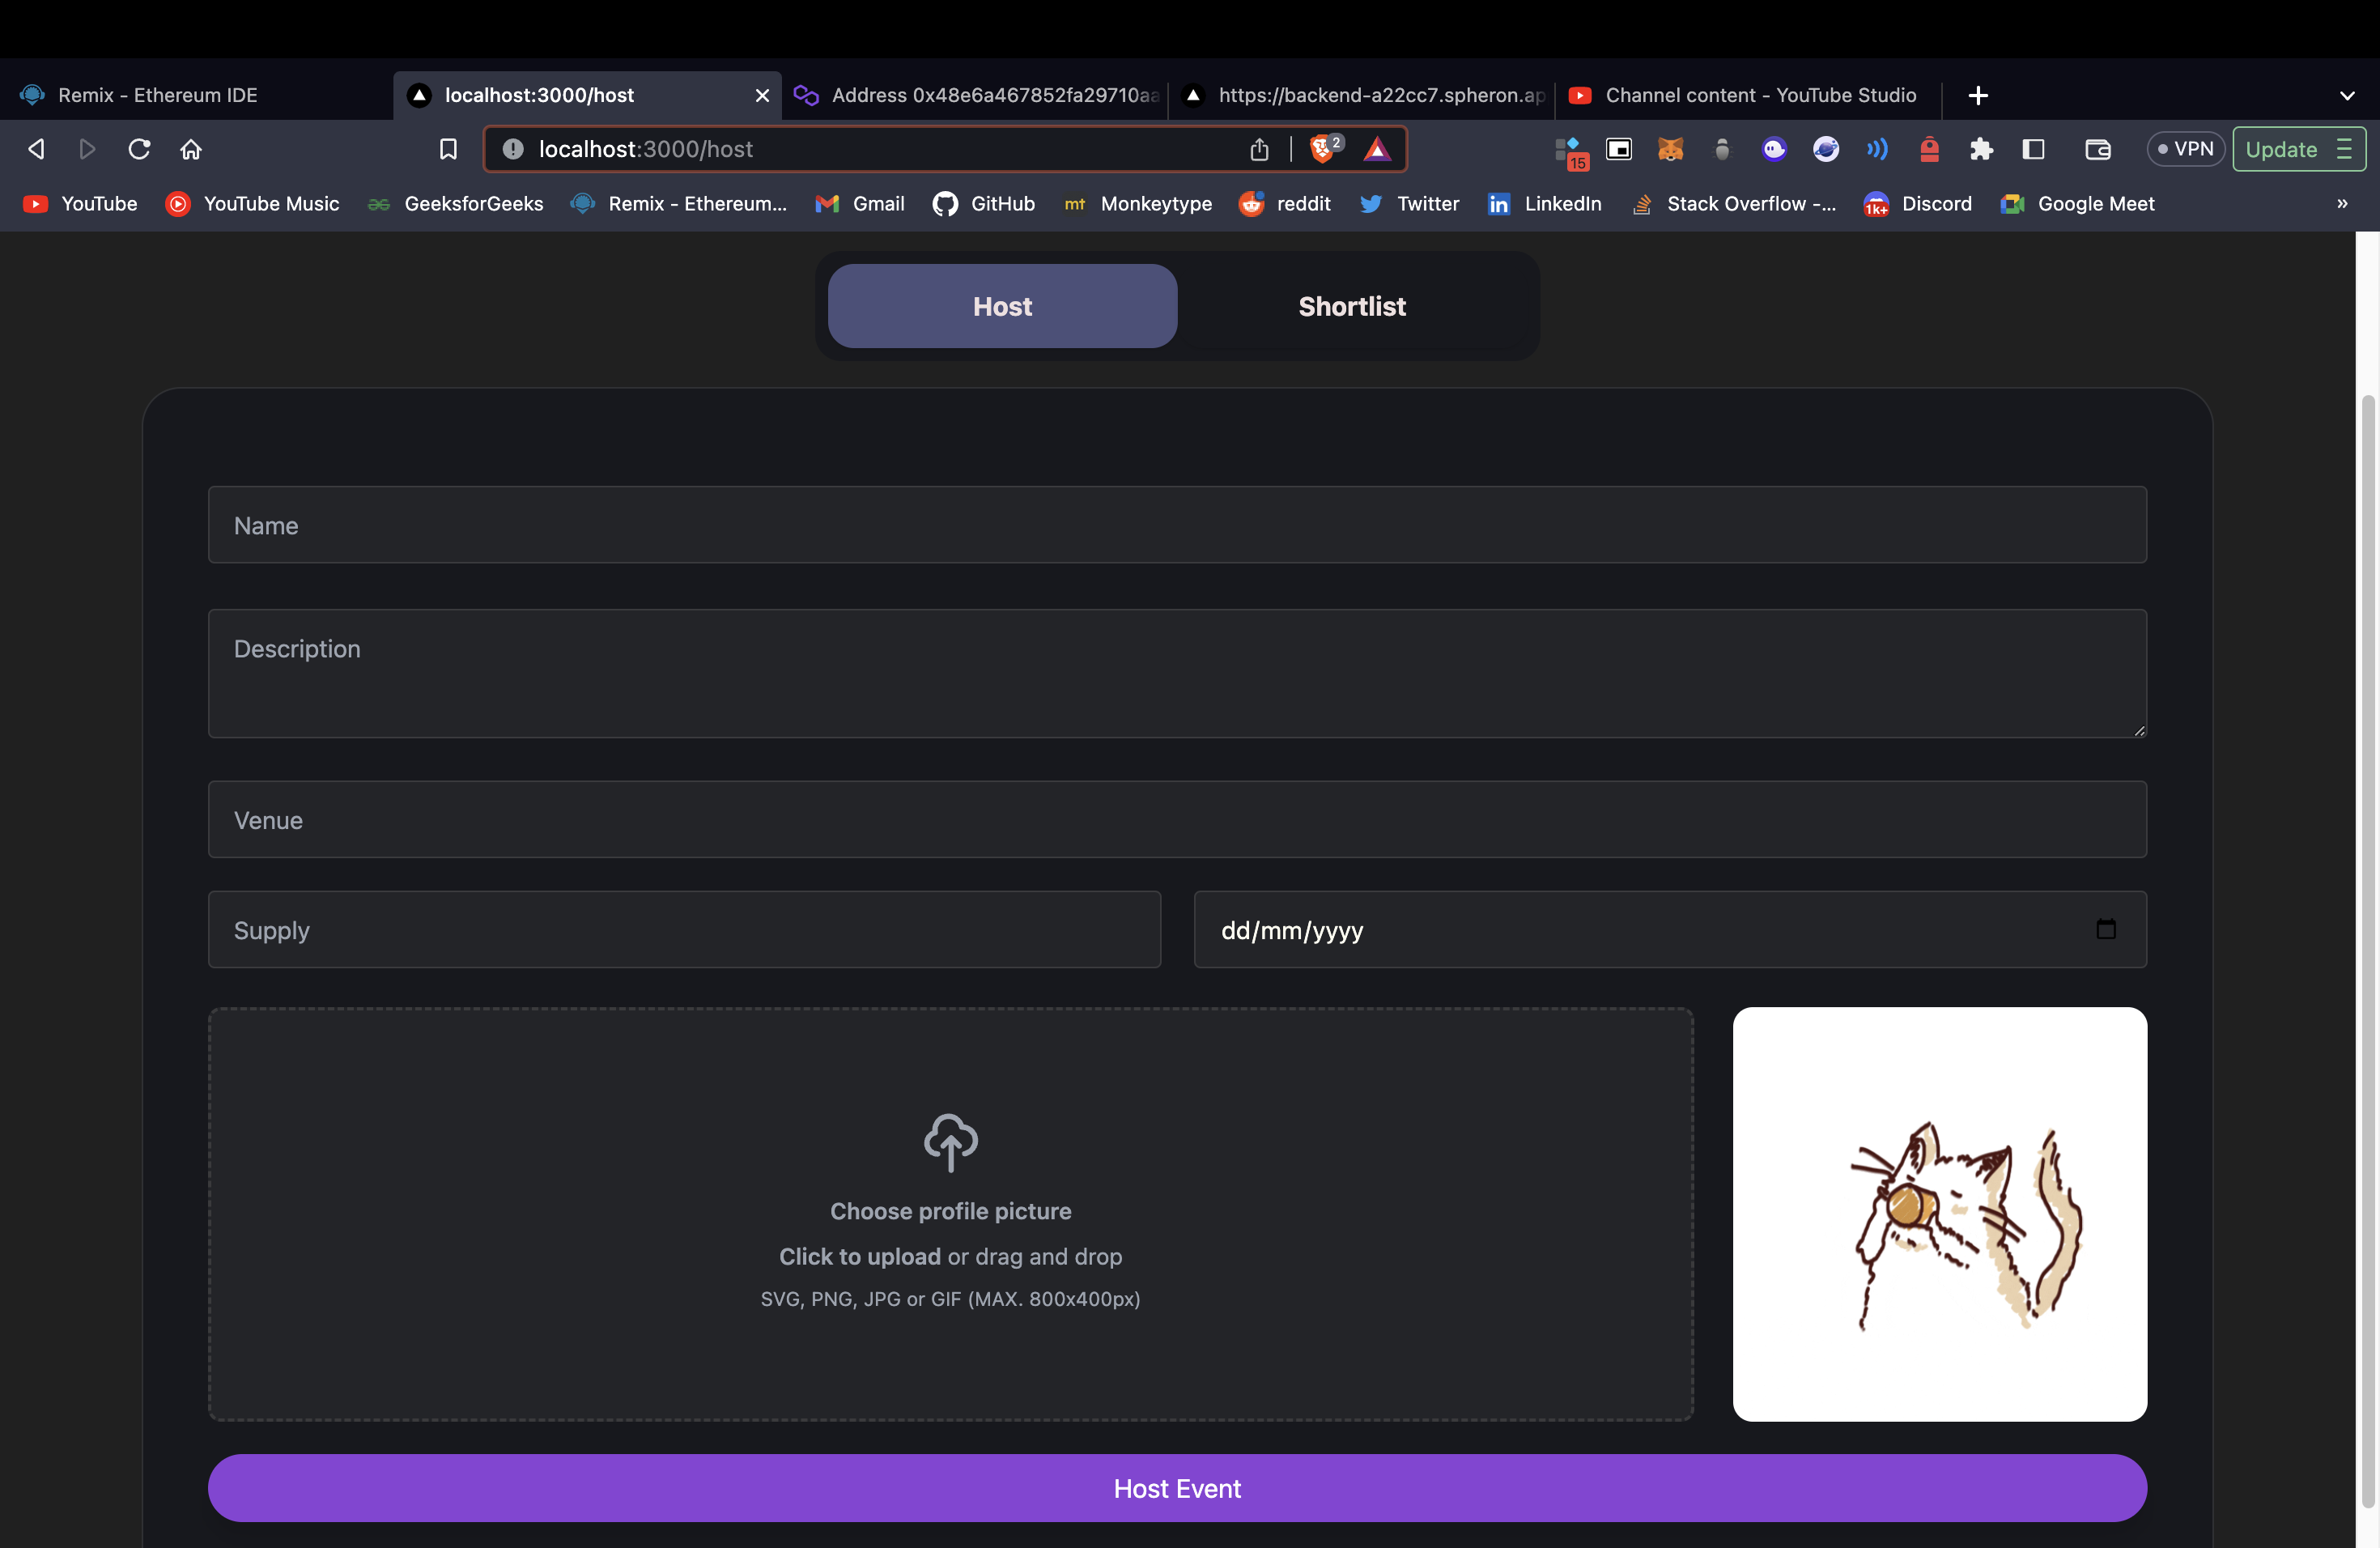
Task: Toggle the sidebar panel icon
Action: (2033, 149)
